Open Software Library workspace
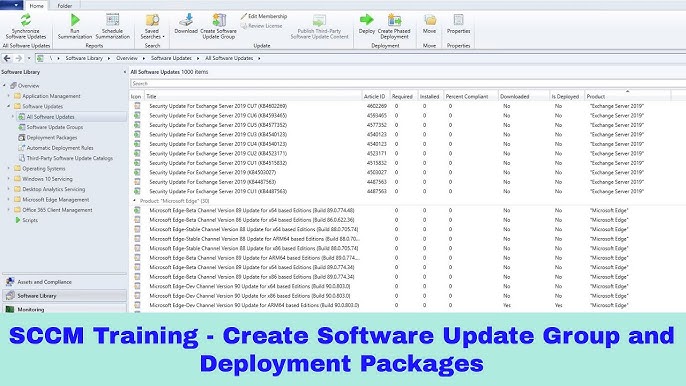 tap(64, 296)
